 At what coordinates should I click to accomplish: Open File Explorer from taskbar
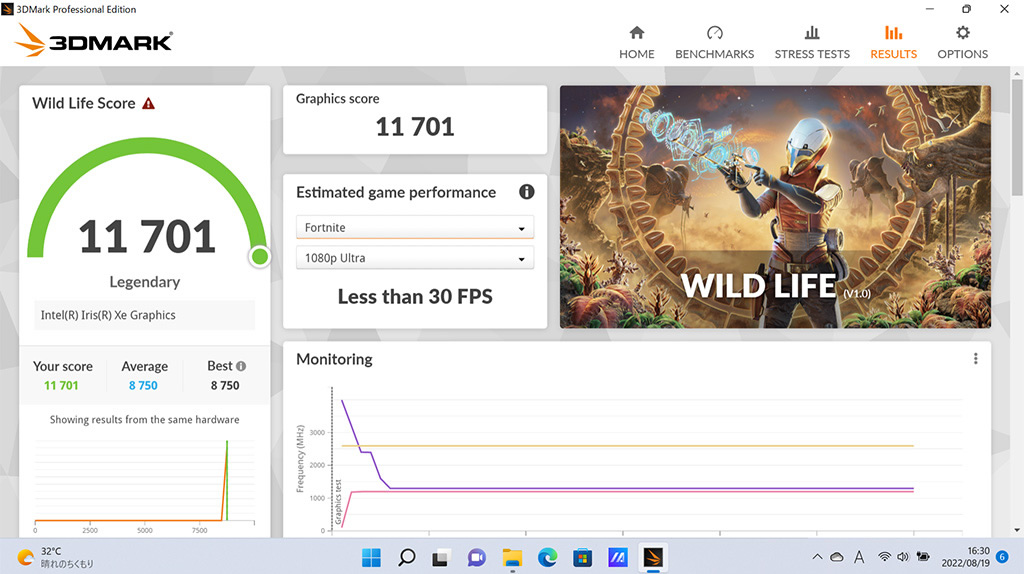coord(512,557)
